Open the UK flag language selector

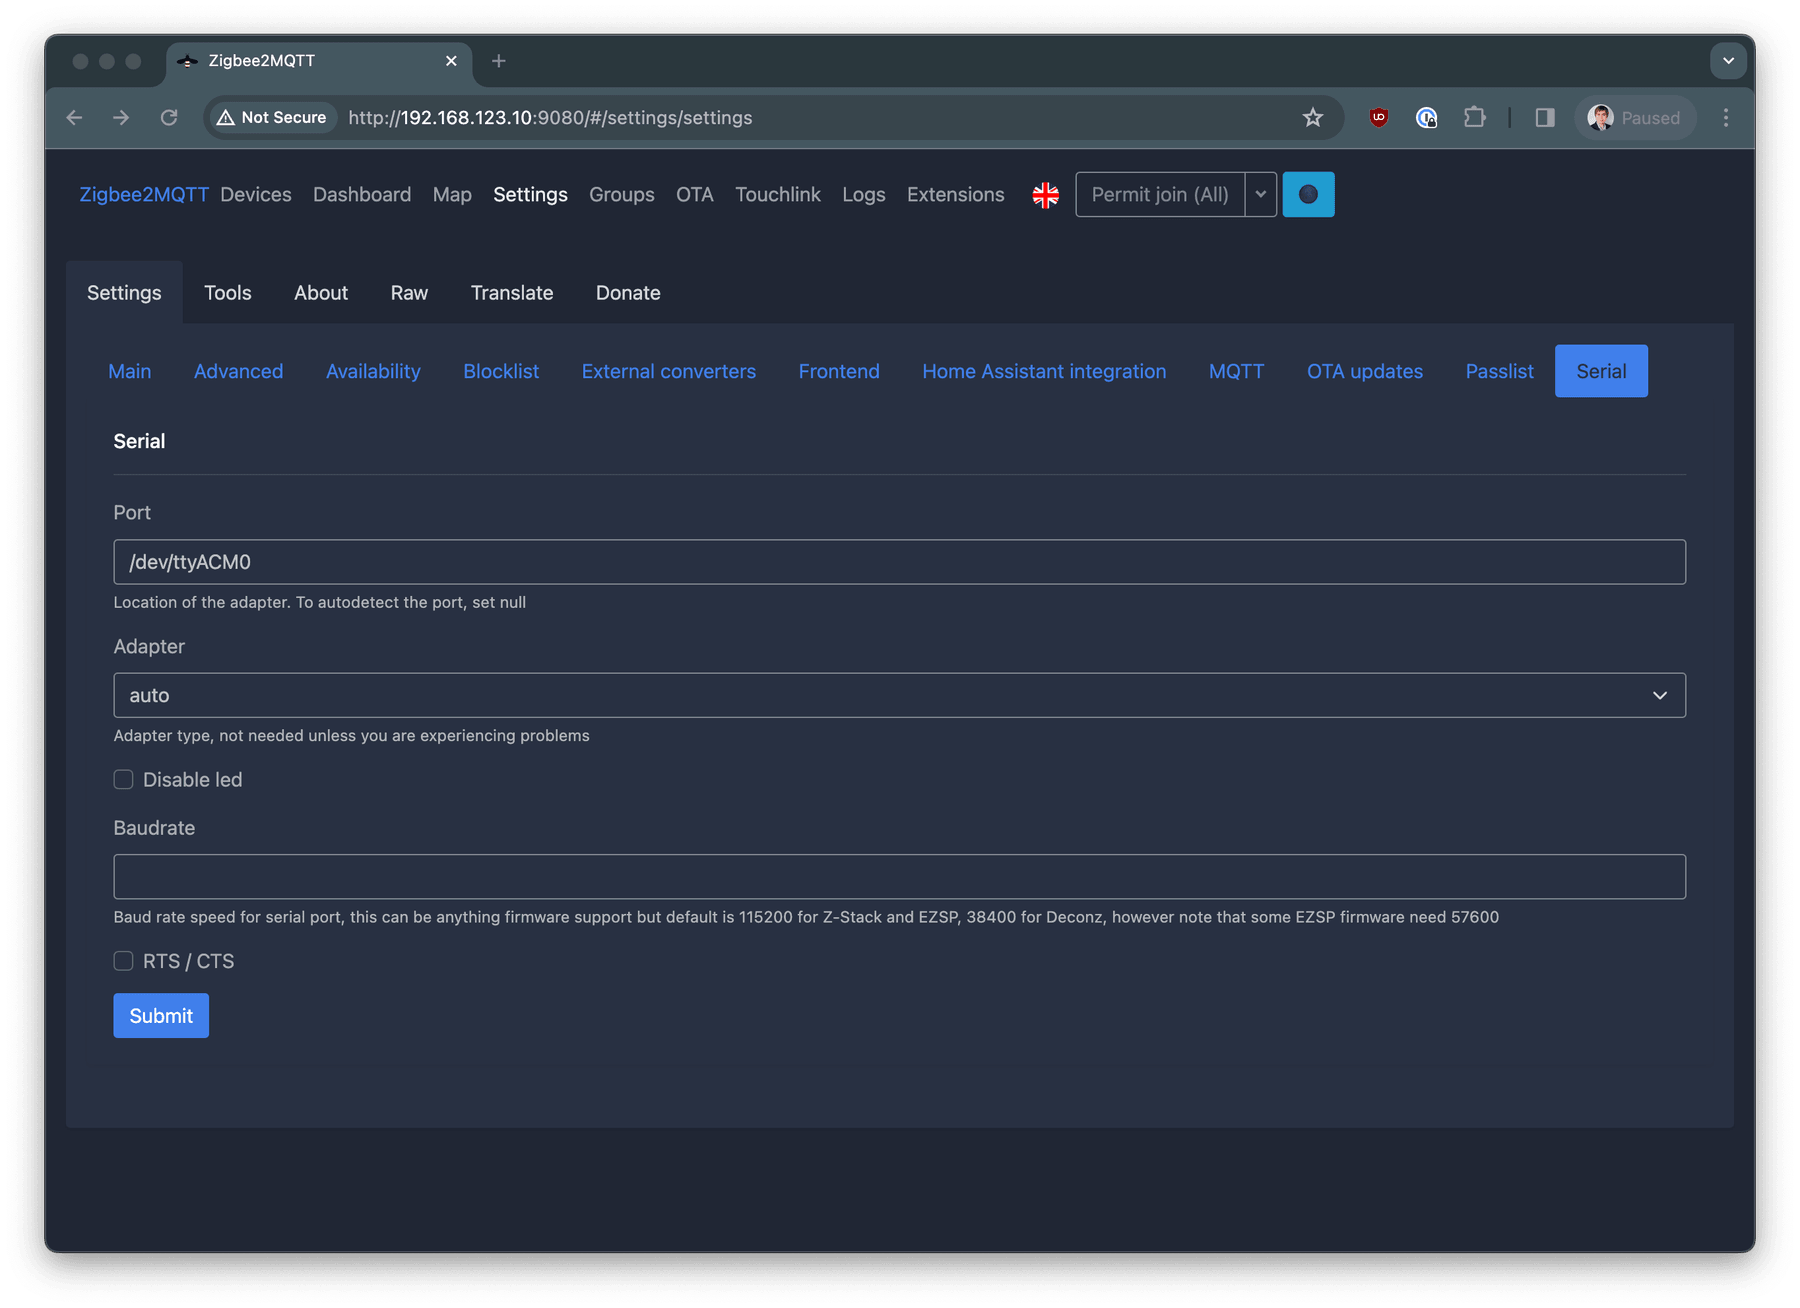pyautogui.click(x=1045, y=194)
